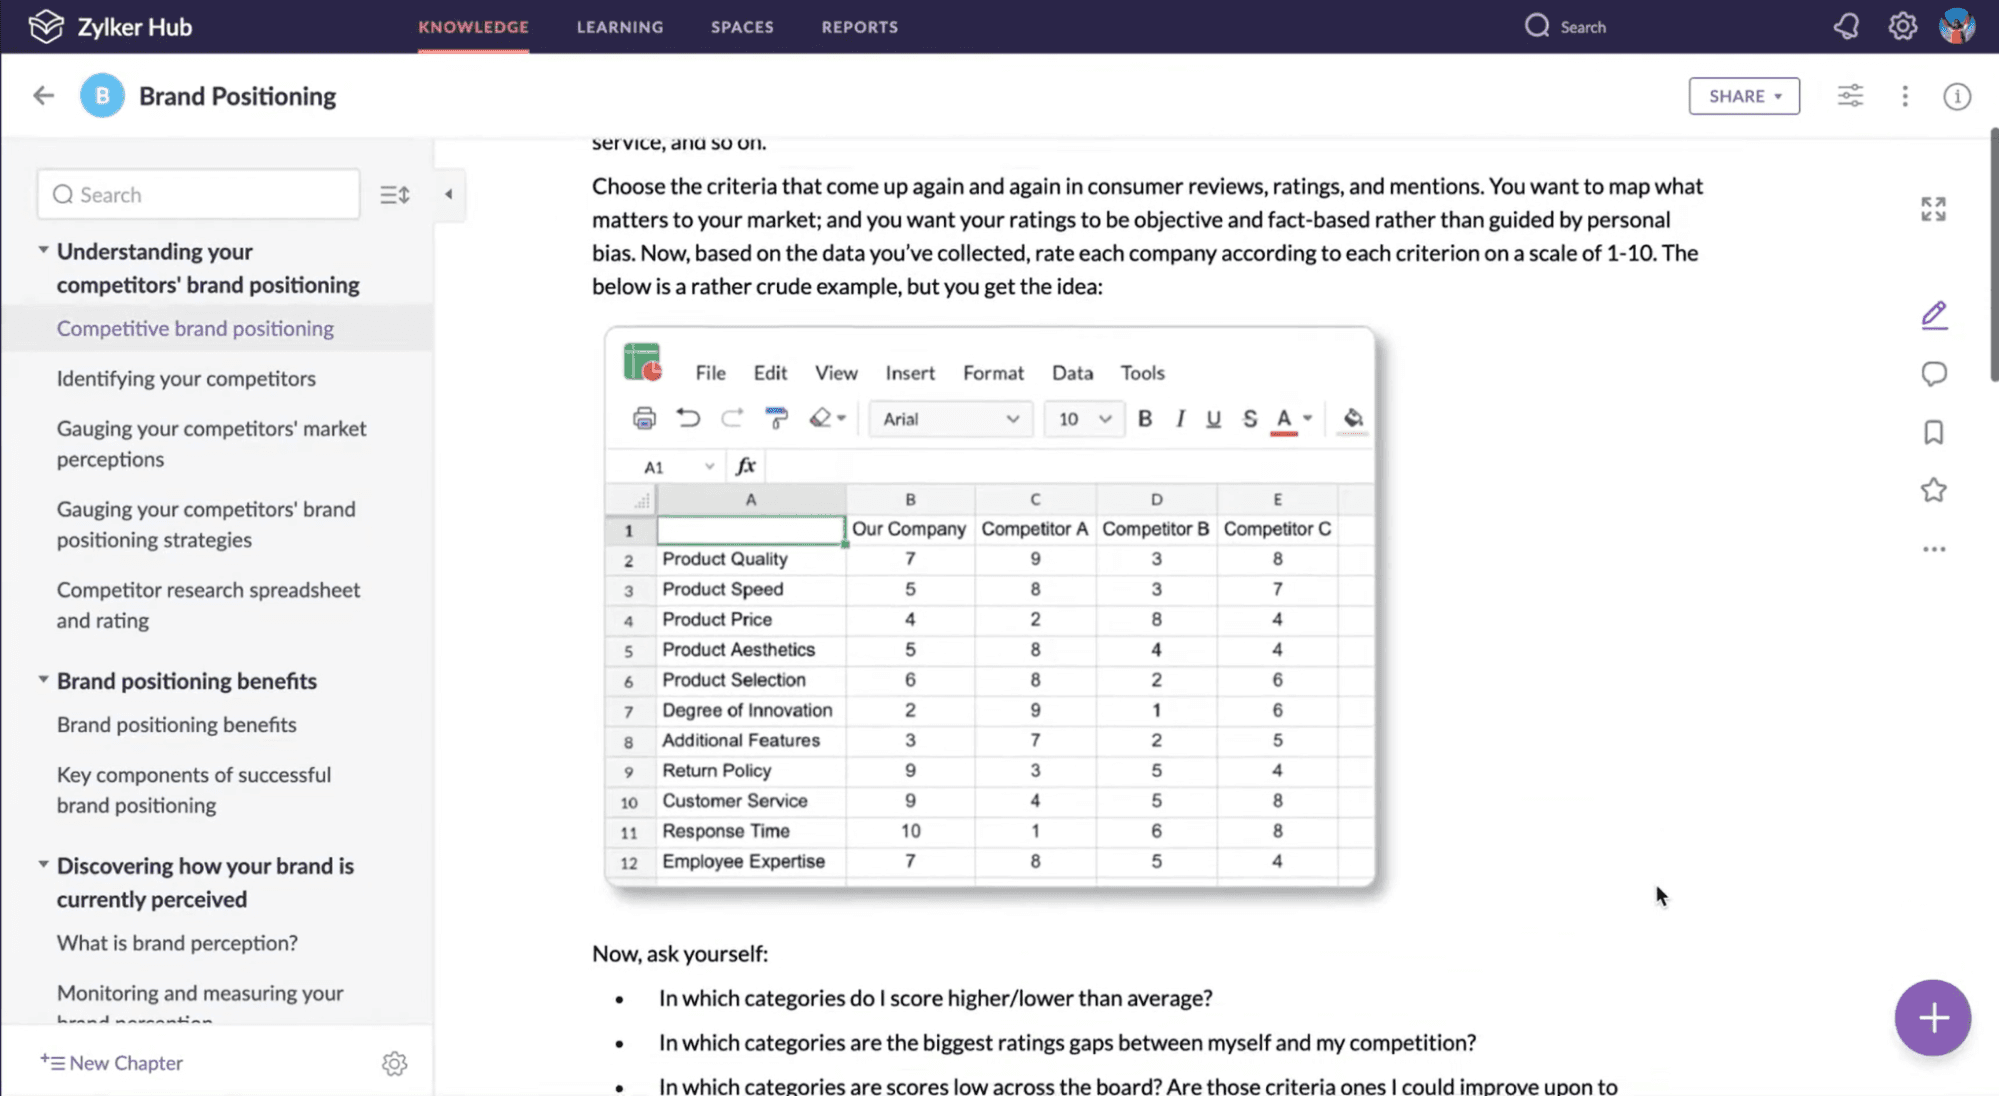Click the settings gear icon
The height and width of the screenshot is (1097, 1999).
click(1902, 26)
